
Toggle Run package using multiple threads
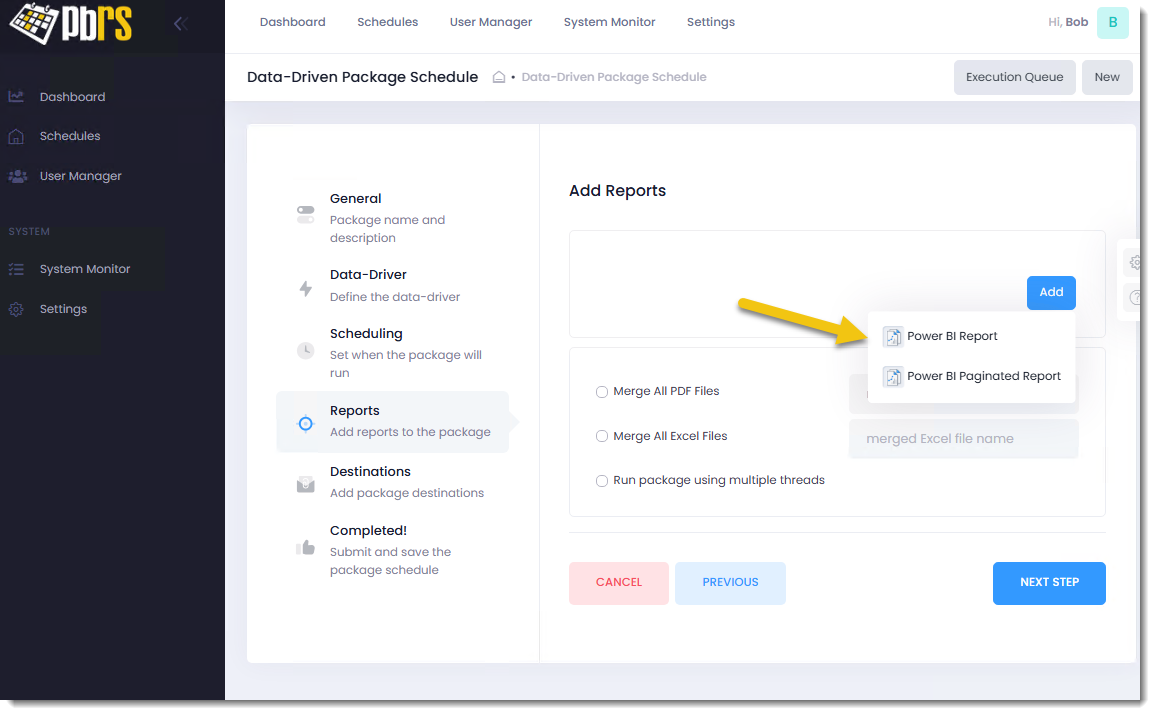[602, 481]
